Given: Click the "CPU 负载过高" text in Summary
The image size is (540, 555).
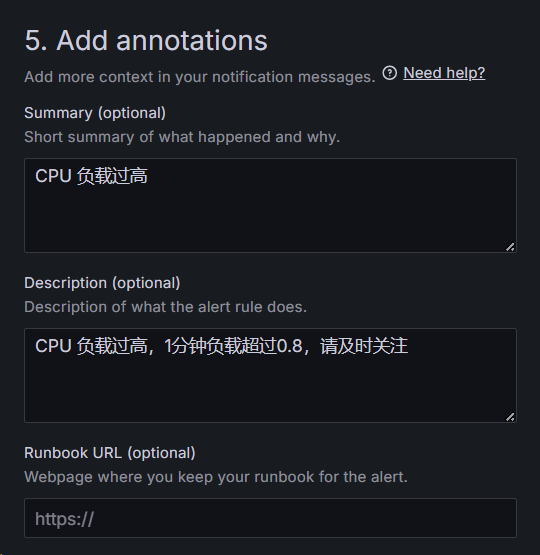Looking at the screenshot, I should click(91, 176).
